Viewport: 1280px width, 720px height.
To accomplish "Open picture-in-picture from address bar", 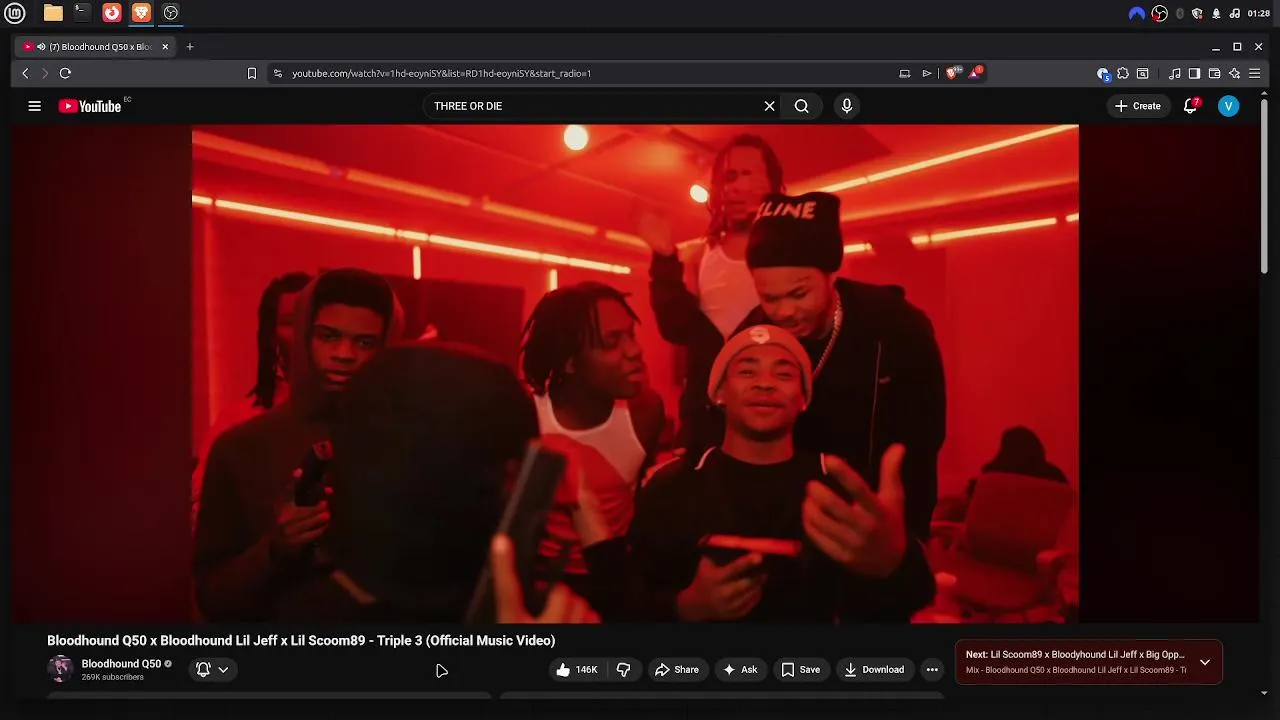I will [x=904, y=73].
